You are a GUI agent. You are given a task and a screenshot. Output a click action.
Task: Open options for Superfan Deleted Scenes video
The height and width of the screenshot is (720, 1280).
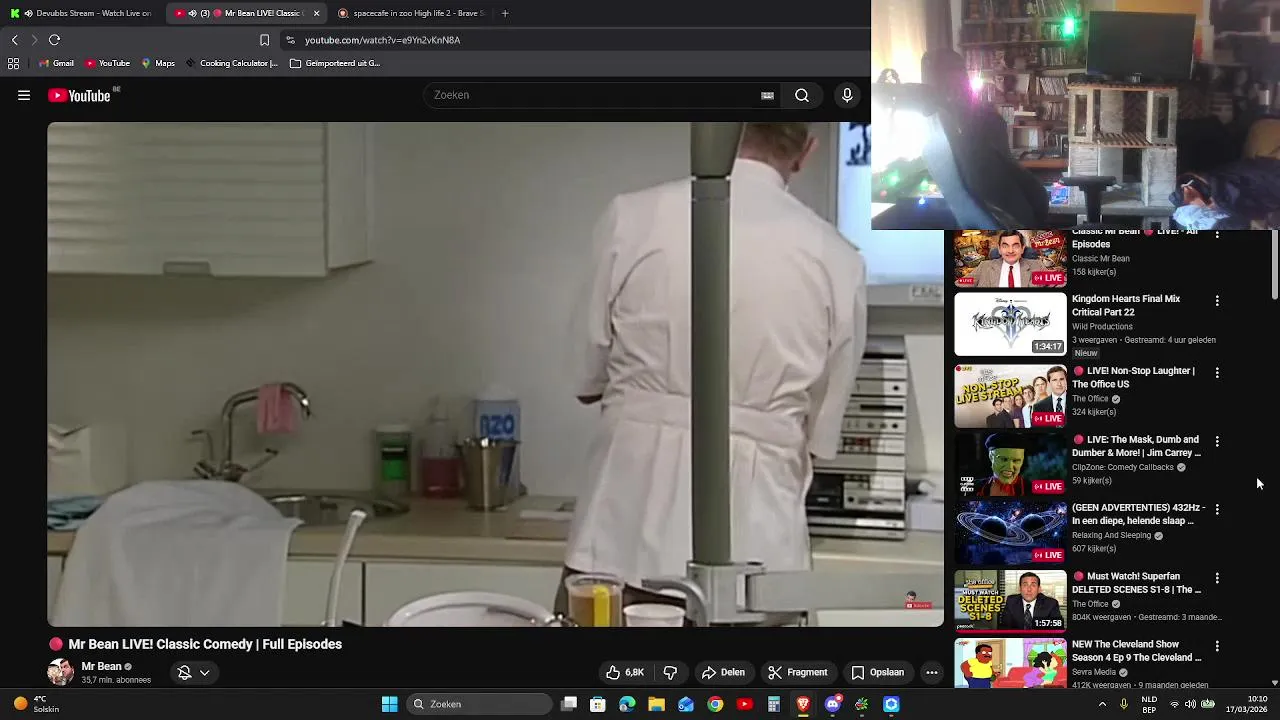click(x=1217, y=578)
